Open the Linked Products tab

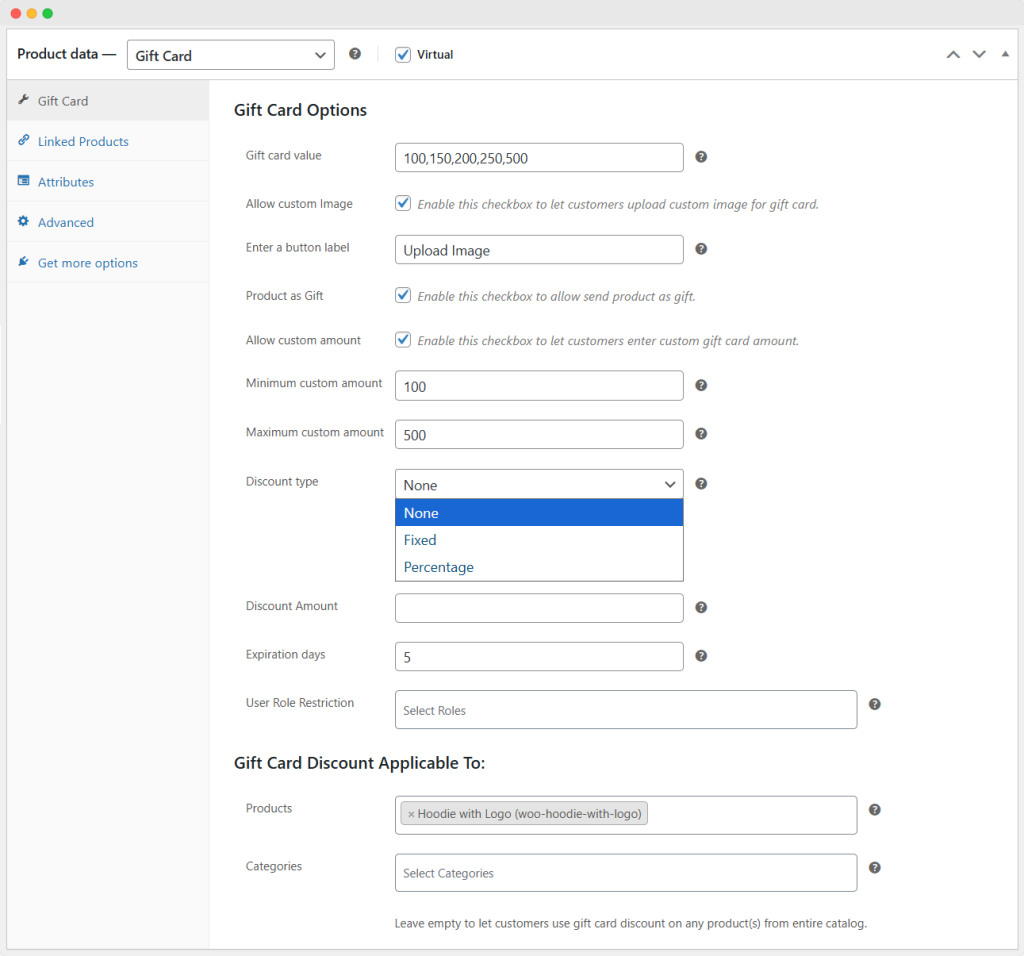(83, 142)
